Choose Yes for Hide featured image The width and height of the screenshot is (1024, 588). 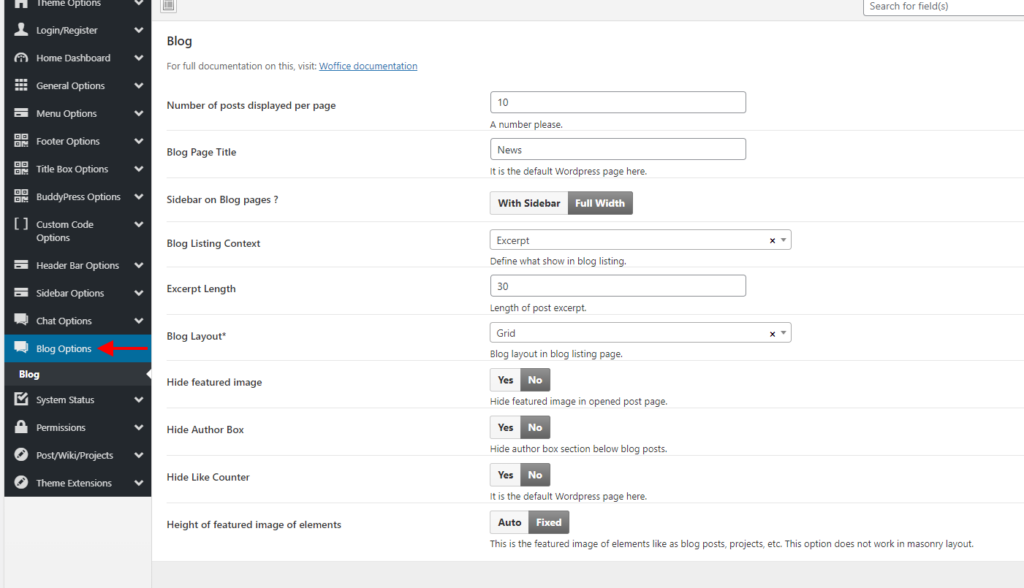(505, 380)
